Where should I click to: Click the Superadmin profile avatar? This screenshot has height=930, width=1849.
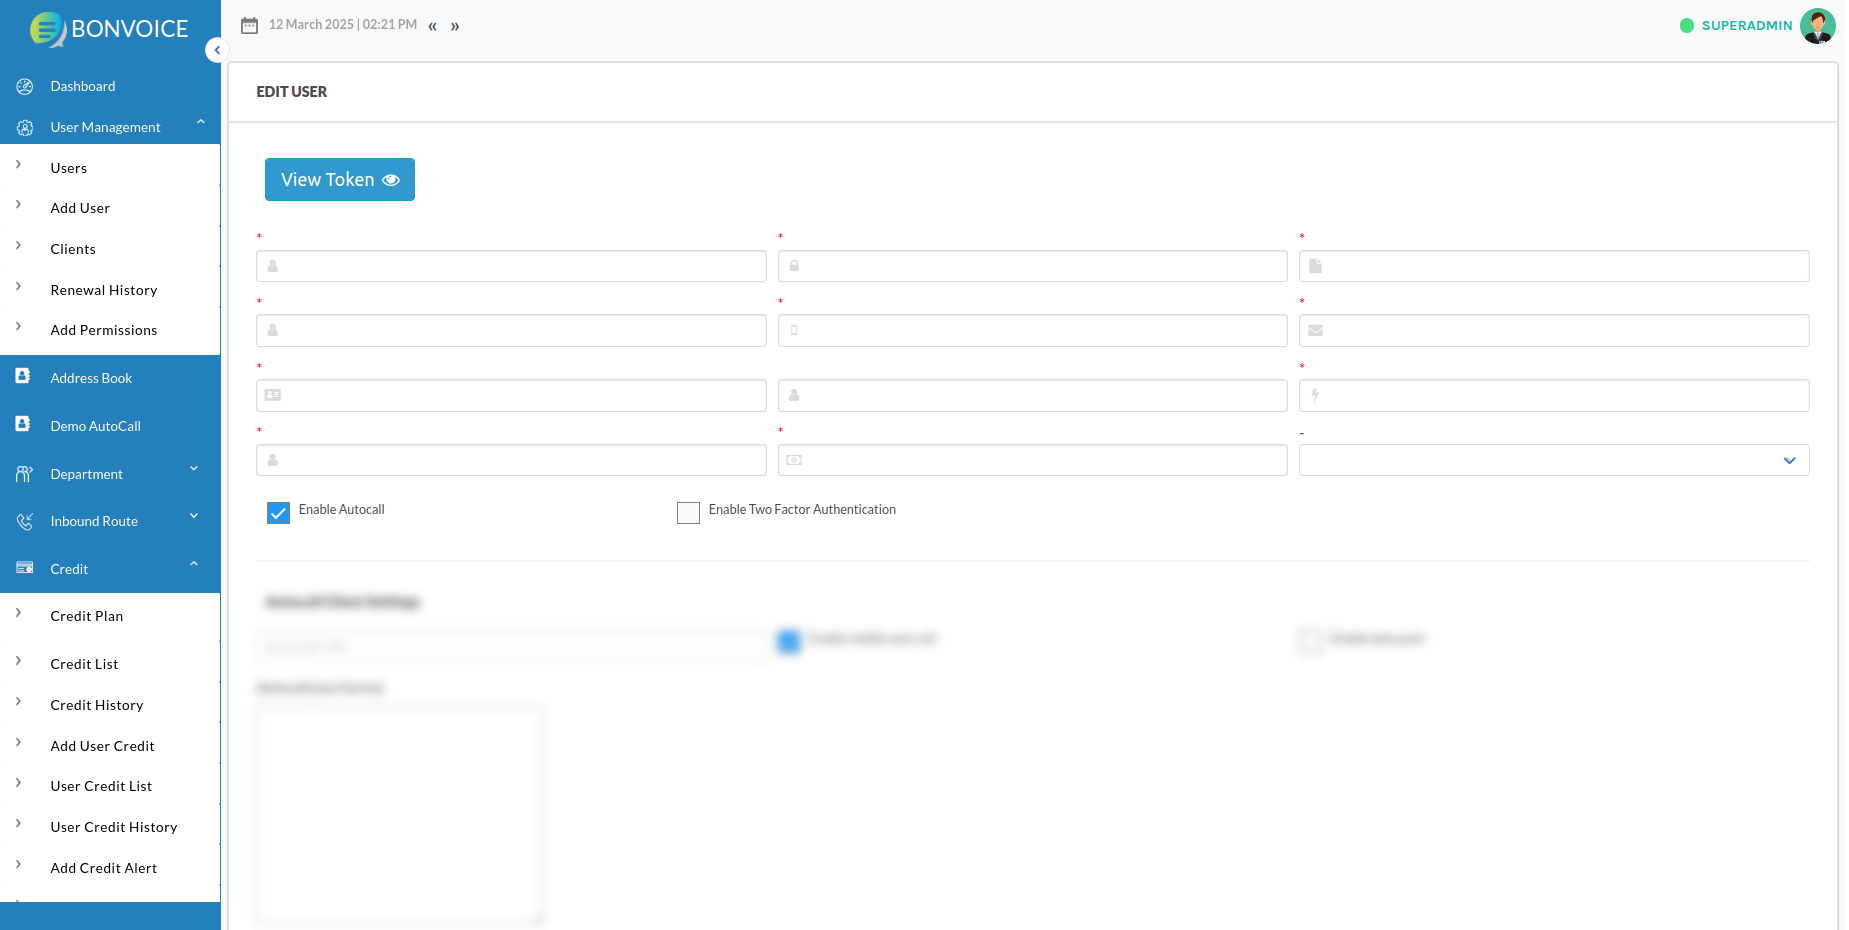(1816, 26)
